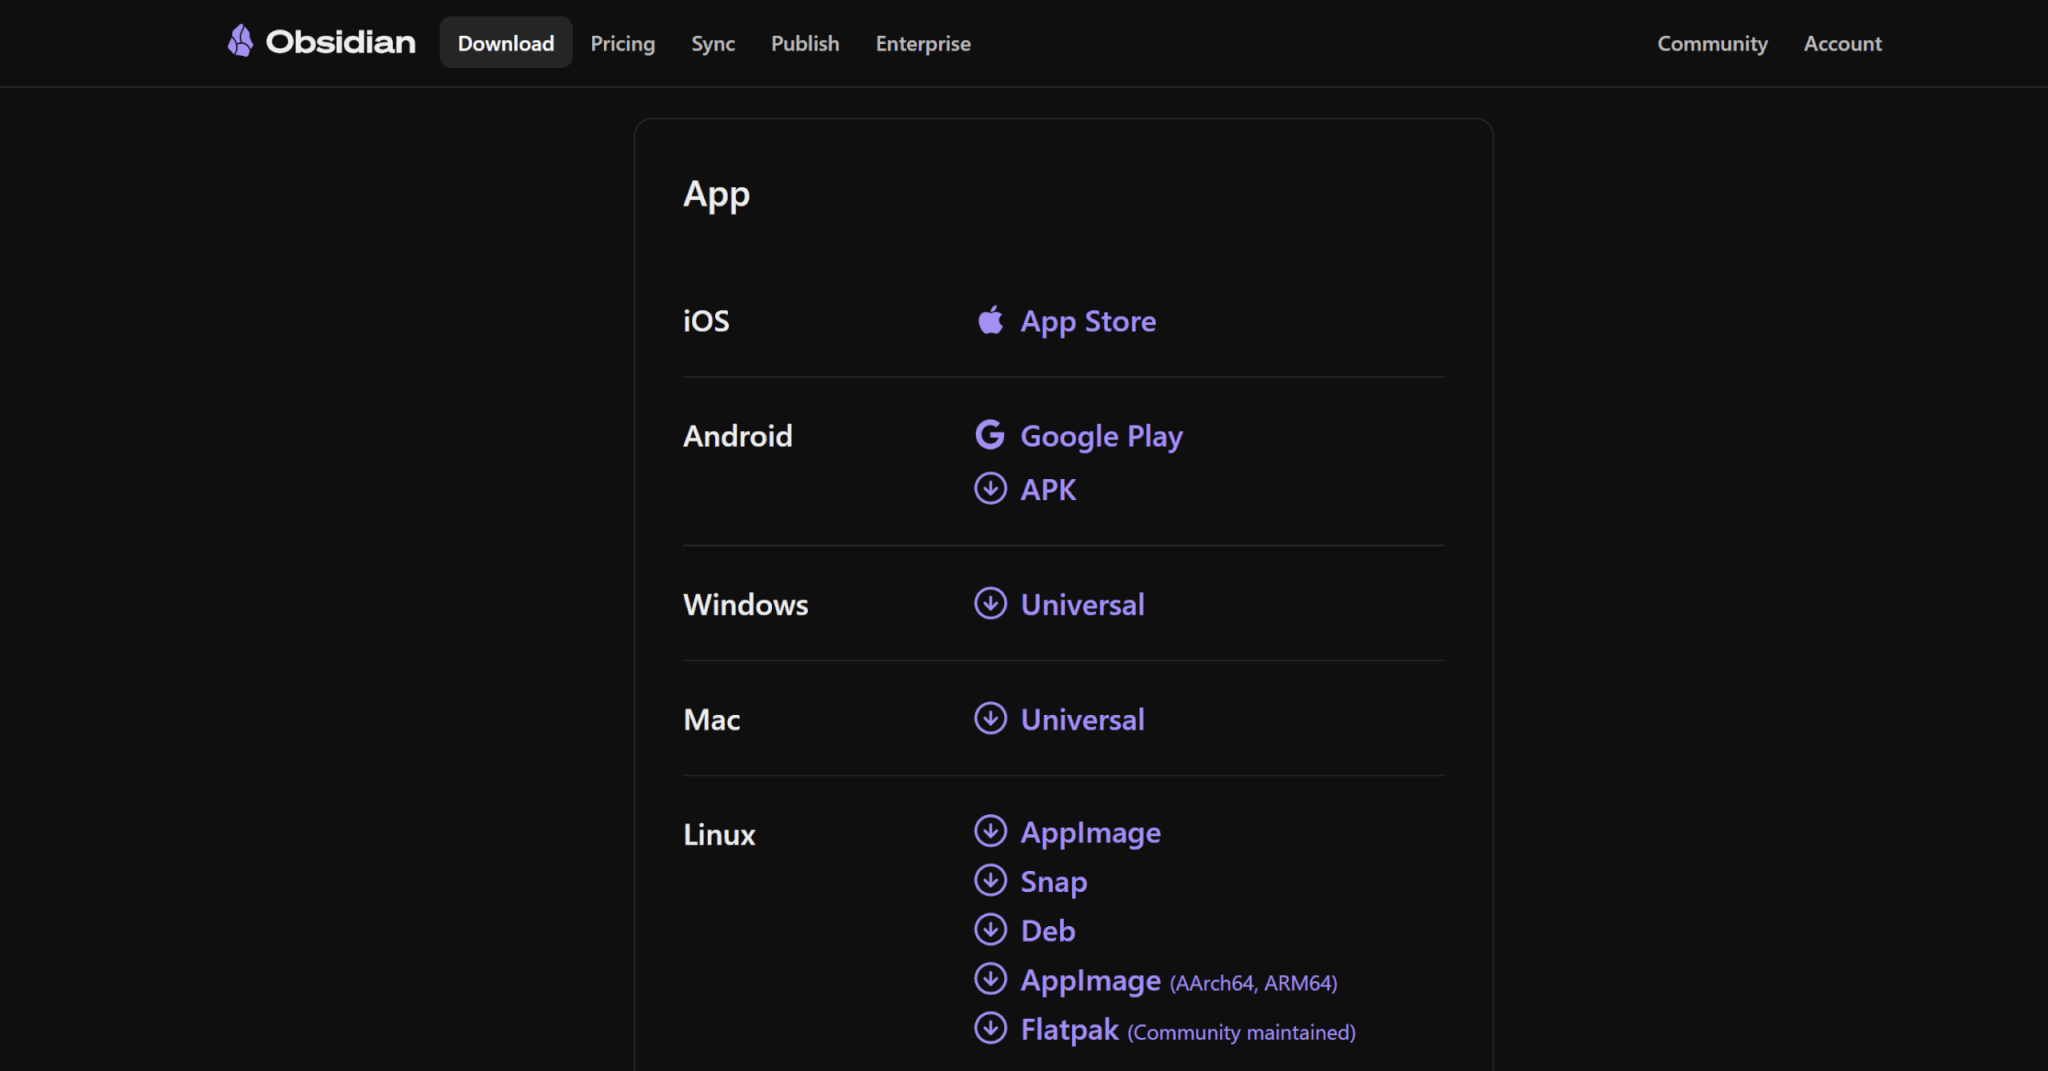The width and height of the screenshot is (2048, 1071).
Task: Click the Obsidian wordmark
Action: [x=340, y=42]
